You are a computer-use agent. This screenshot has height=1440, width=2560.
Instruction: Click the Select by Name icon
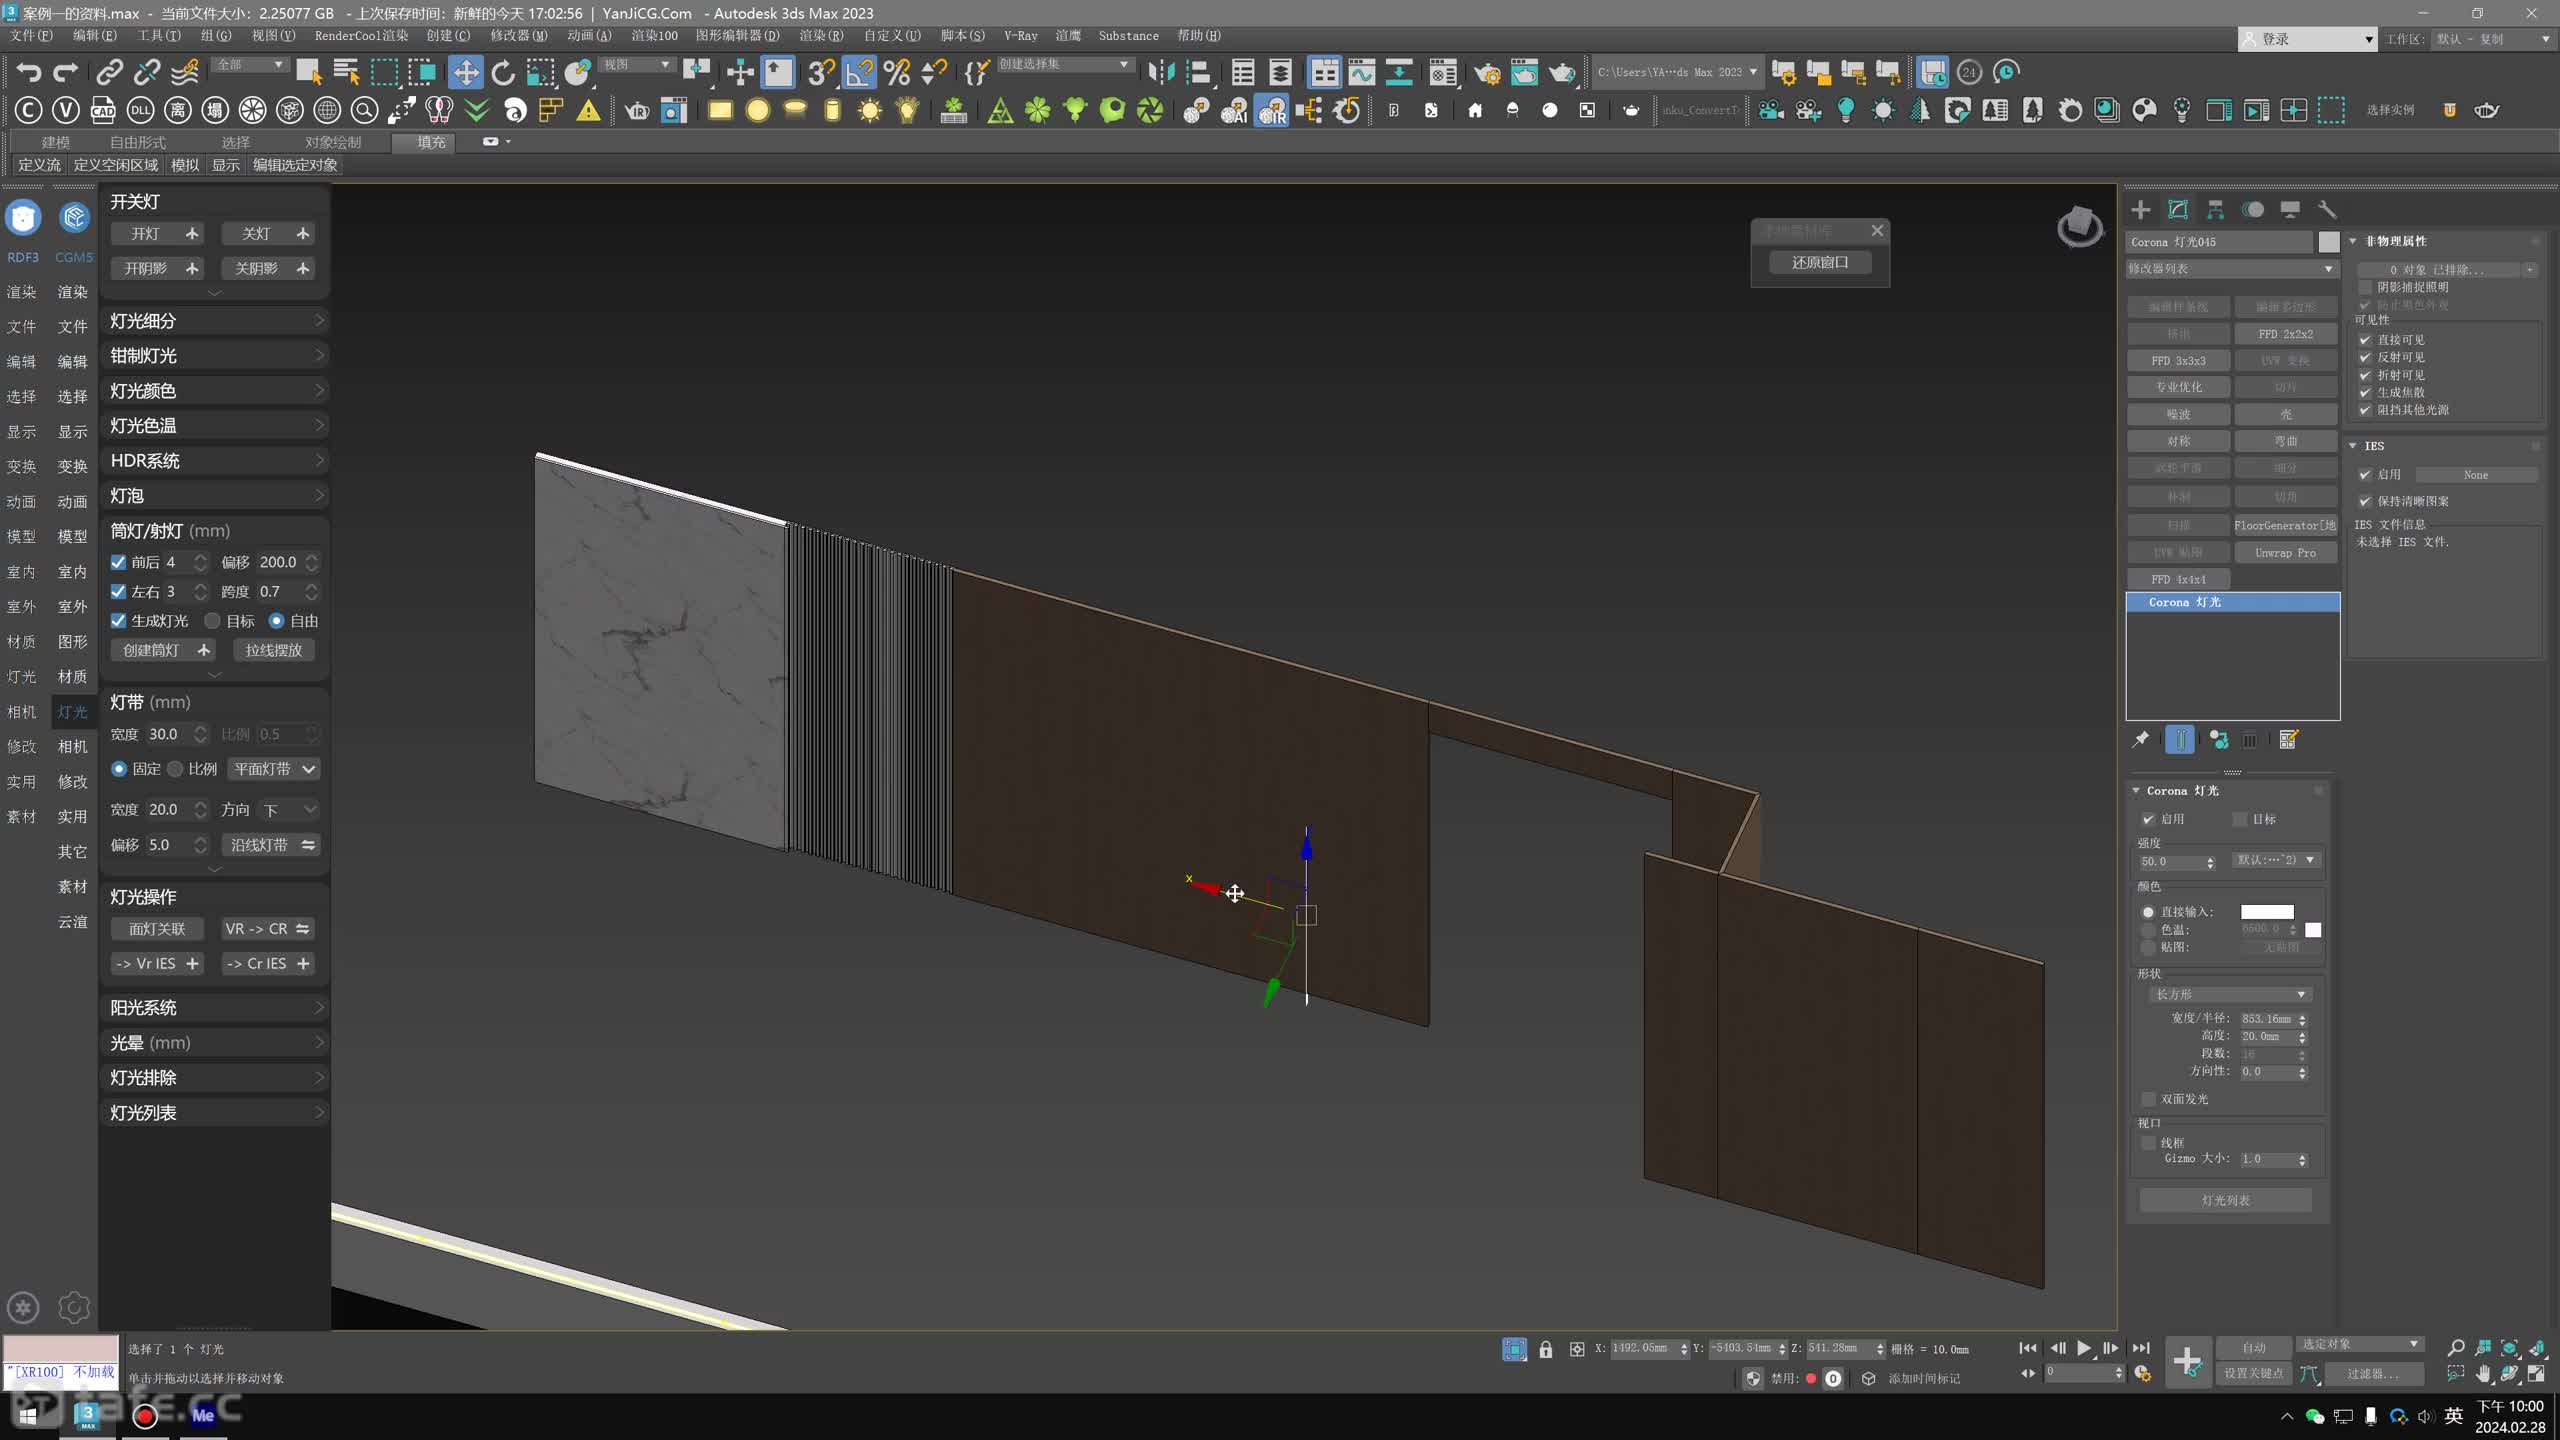[347, 72]
